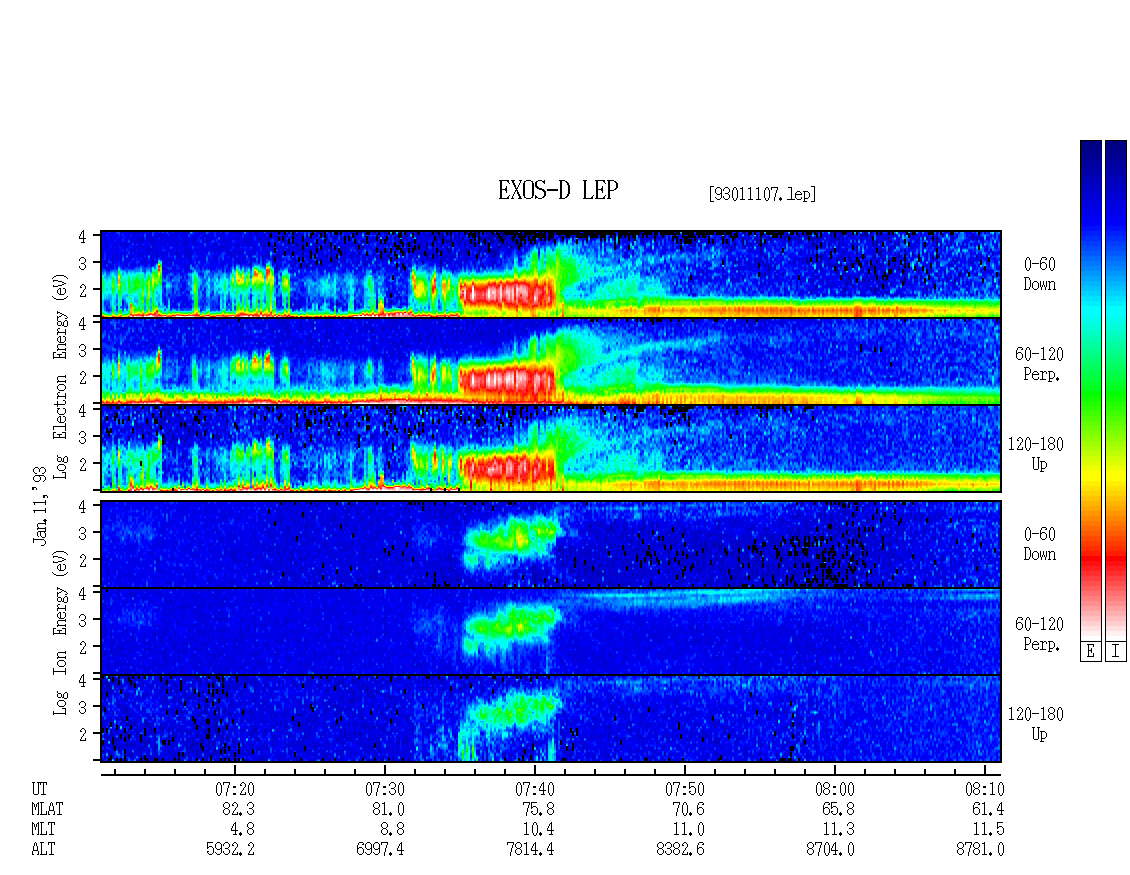Click the EXOS-D LEP plot title
Viewport: 1130px width, 875px height.
[558, 191]
